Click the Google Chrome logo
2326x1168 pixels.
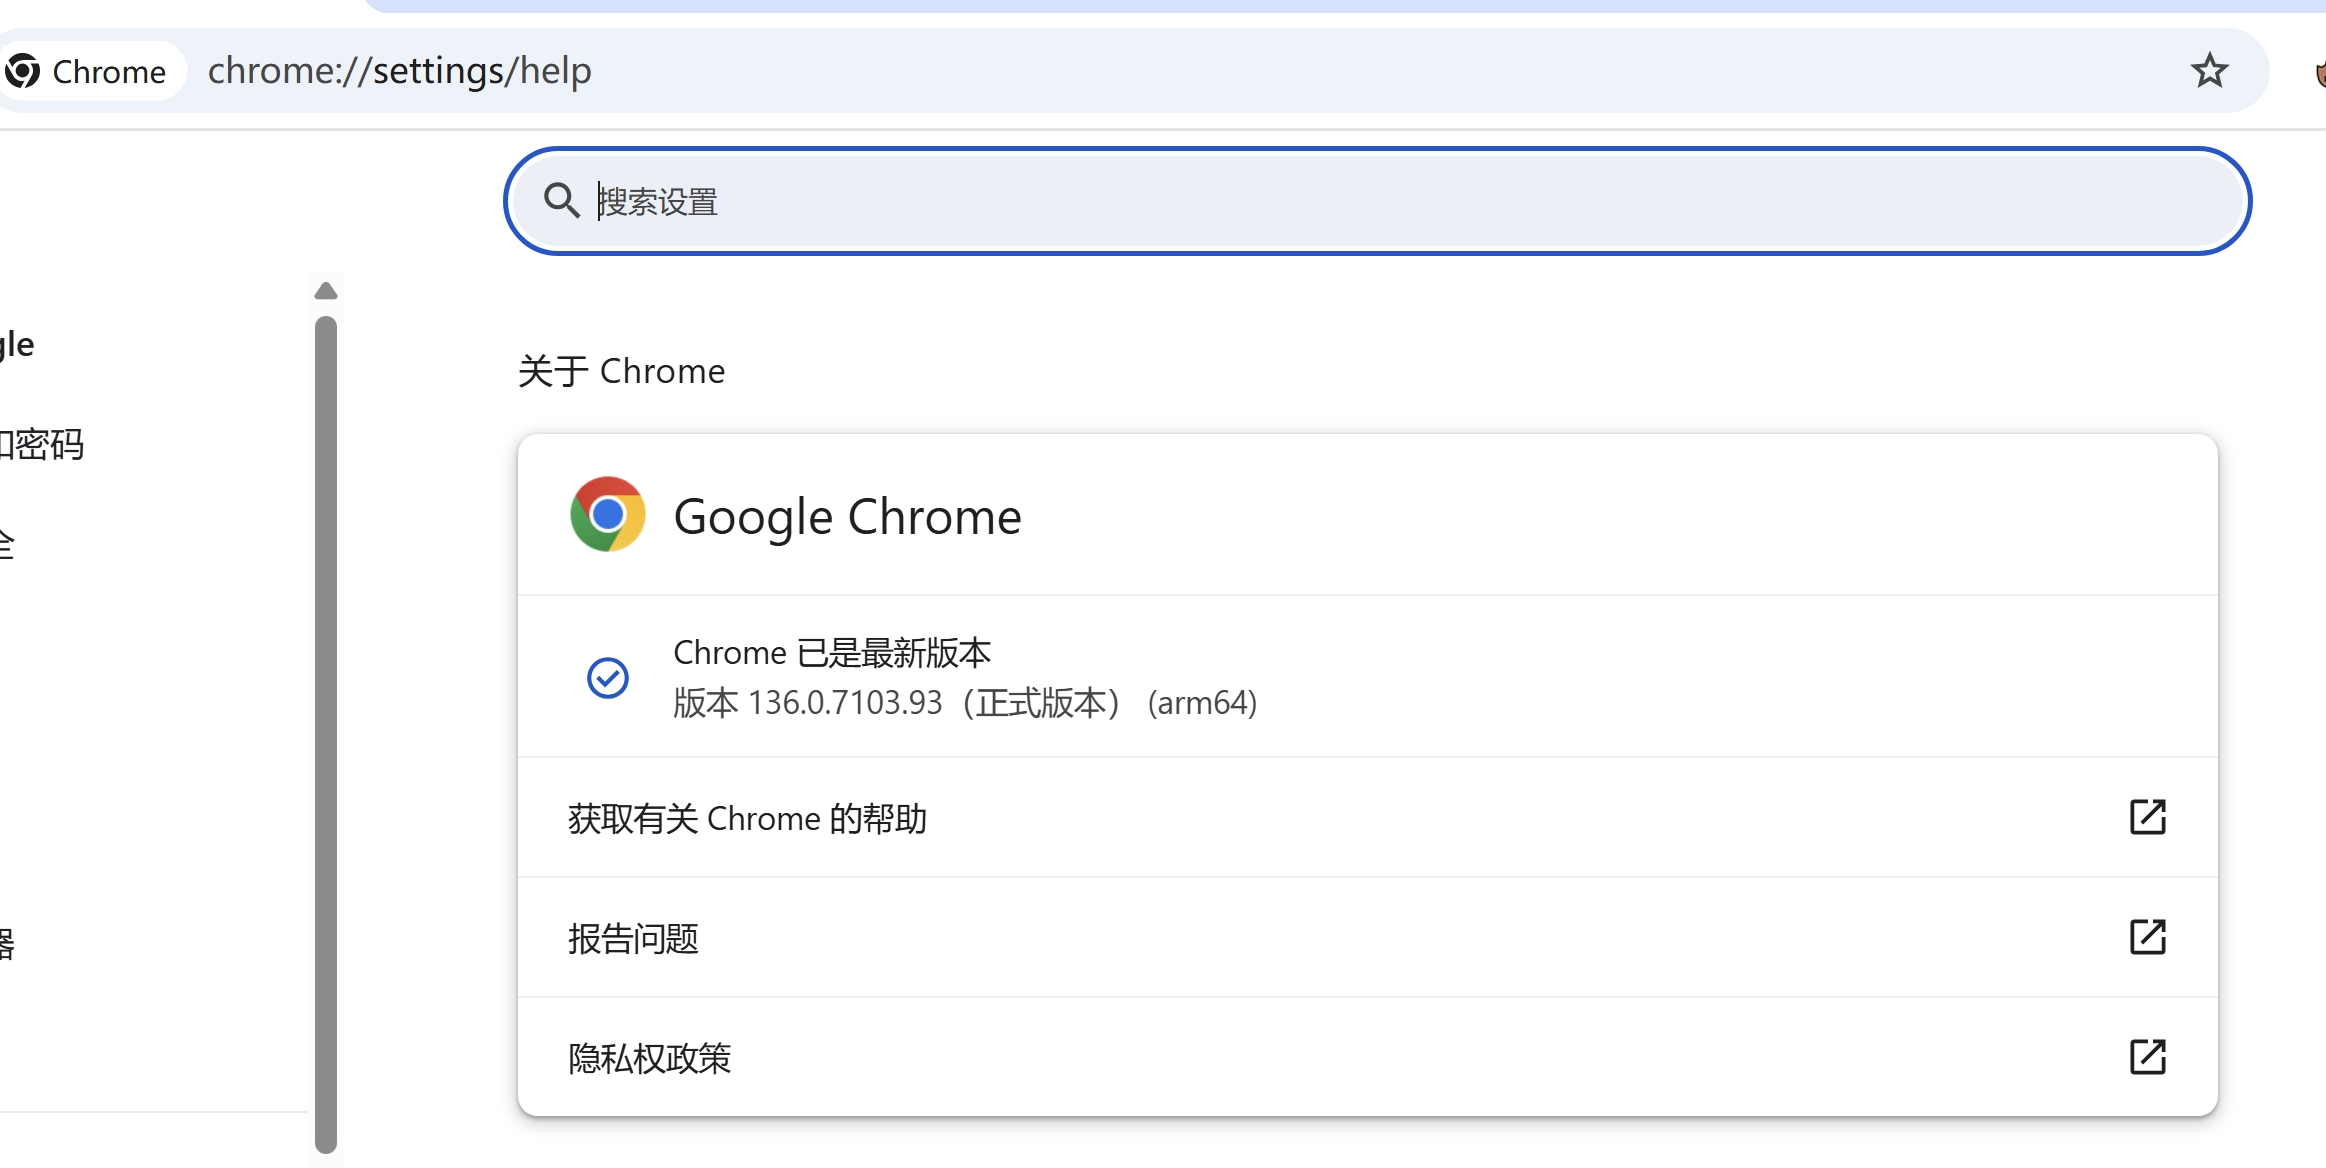(608, 514)
